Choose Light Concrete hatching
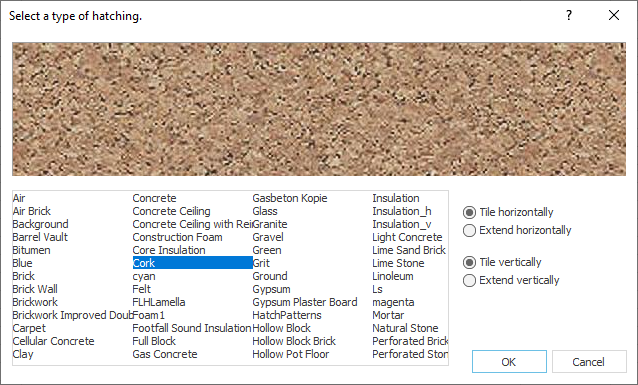The width and height of the screenshot is (638, 385). (407, 237)
